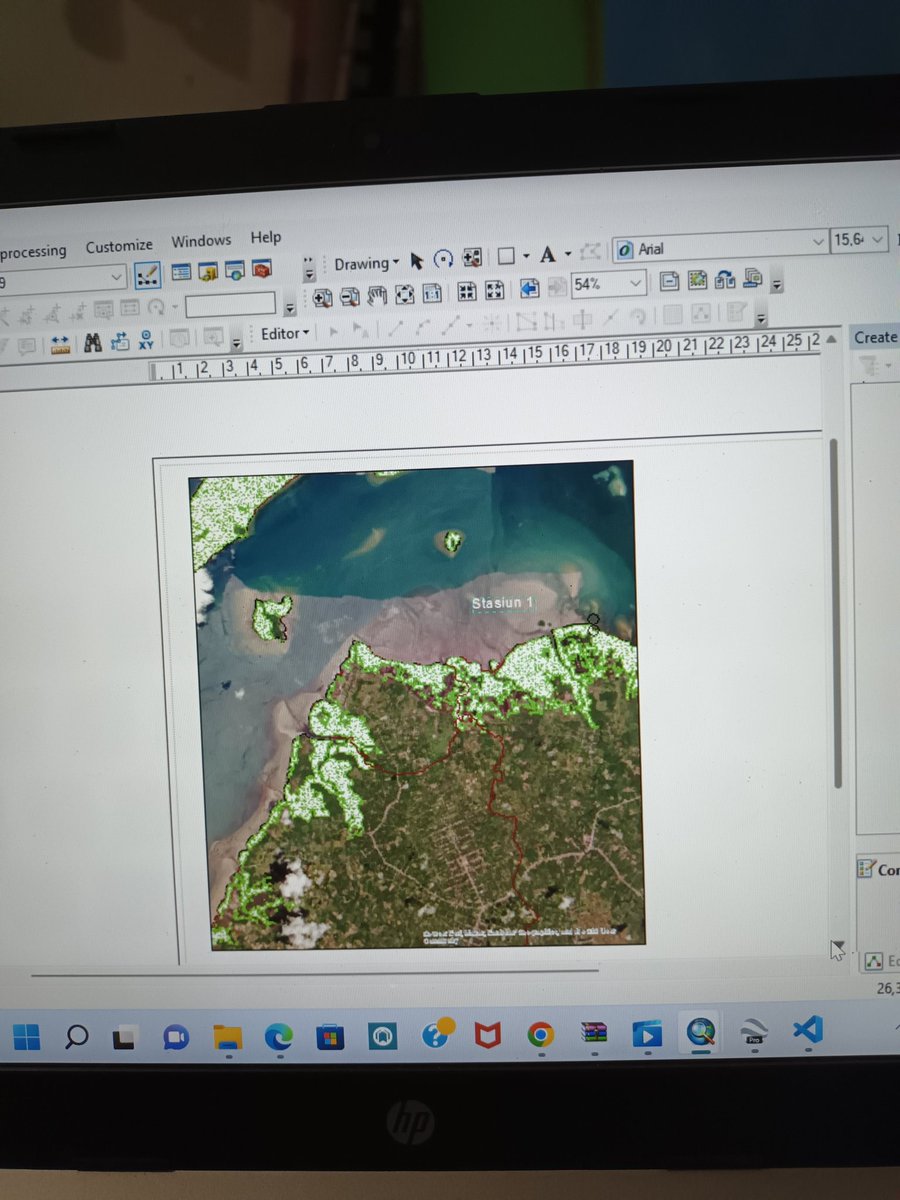Image resolution: width=900 pixels, height=1200 pixels.
Task: Open File Explorer from taskbar
Action: 227,1037
